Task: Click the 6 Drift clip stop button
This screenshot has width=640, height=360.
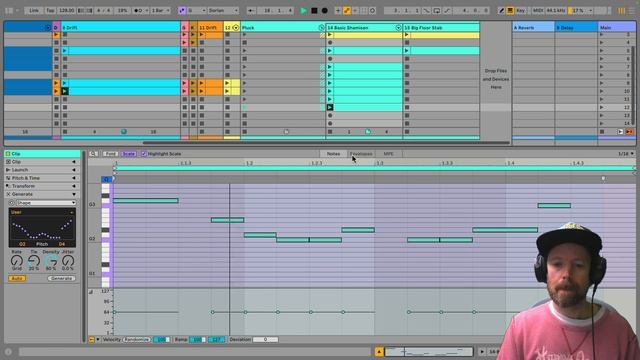Action: click(x=64, y=132)
